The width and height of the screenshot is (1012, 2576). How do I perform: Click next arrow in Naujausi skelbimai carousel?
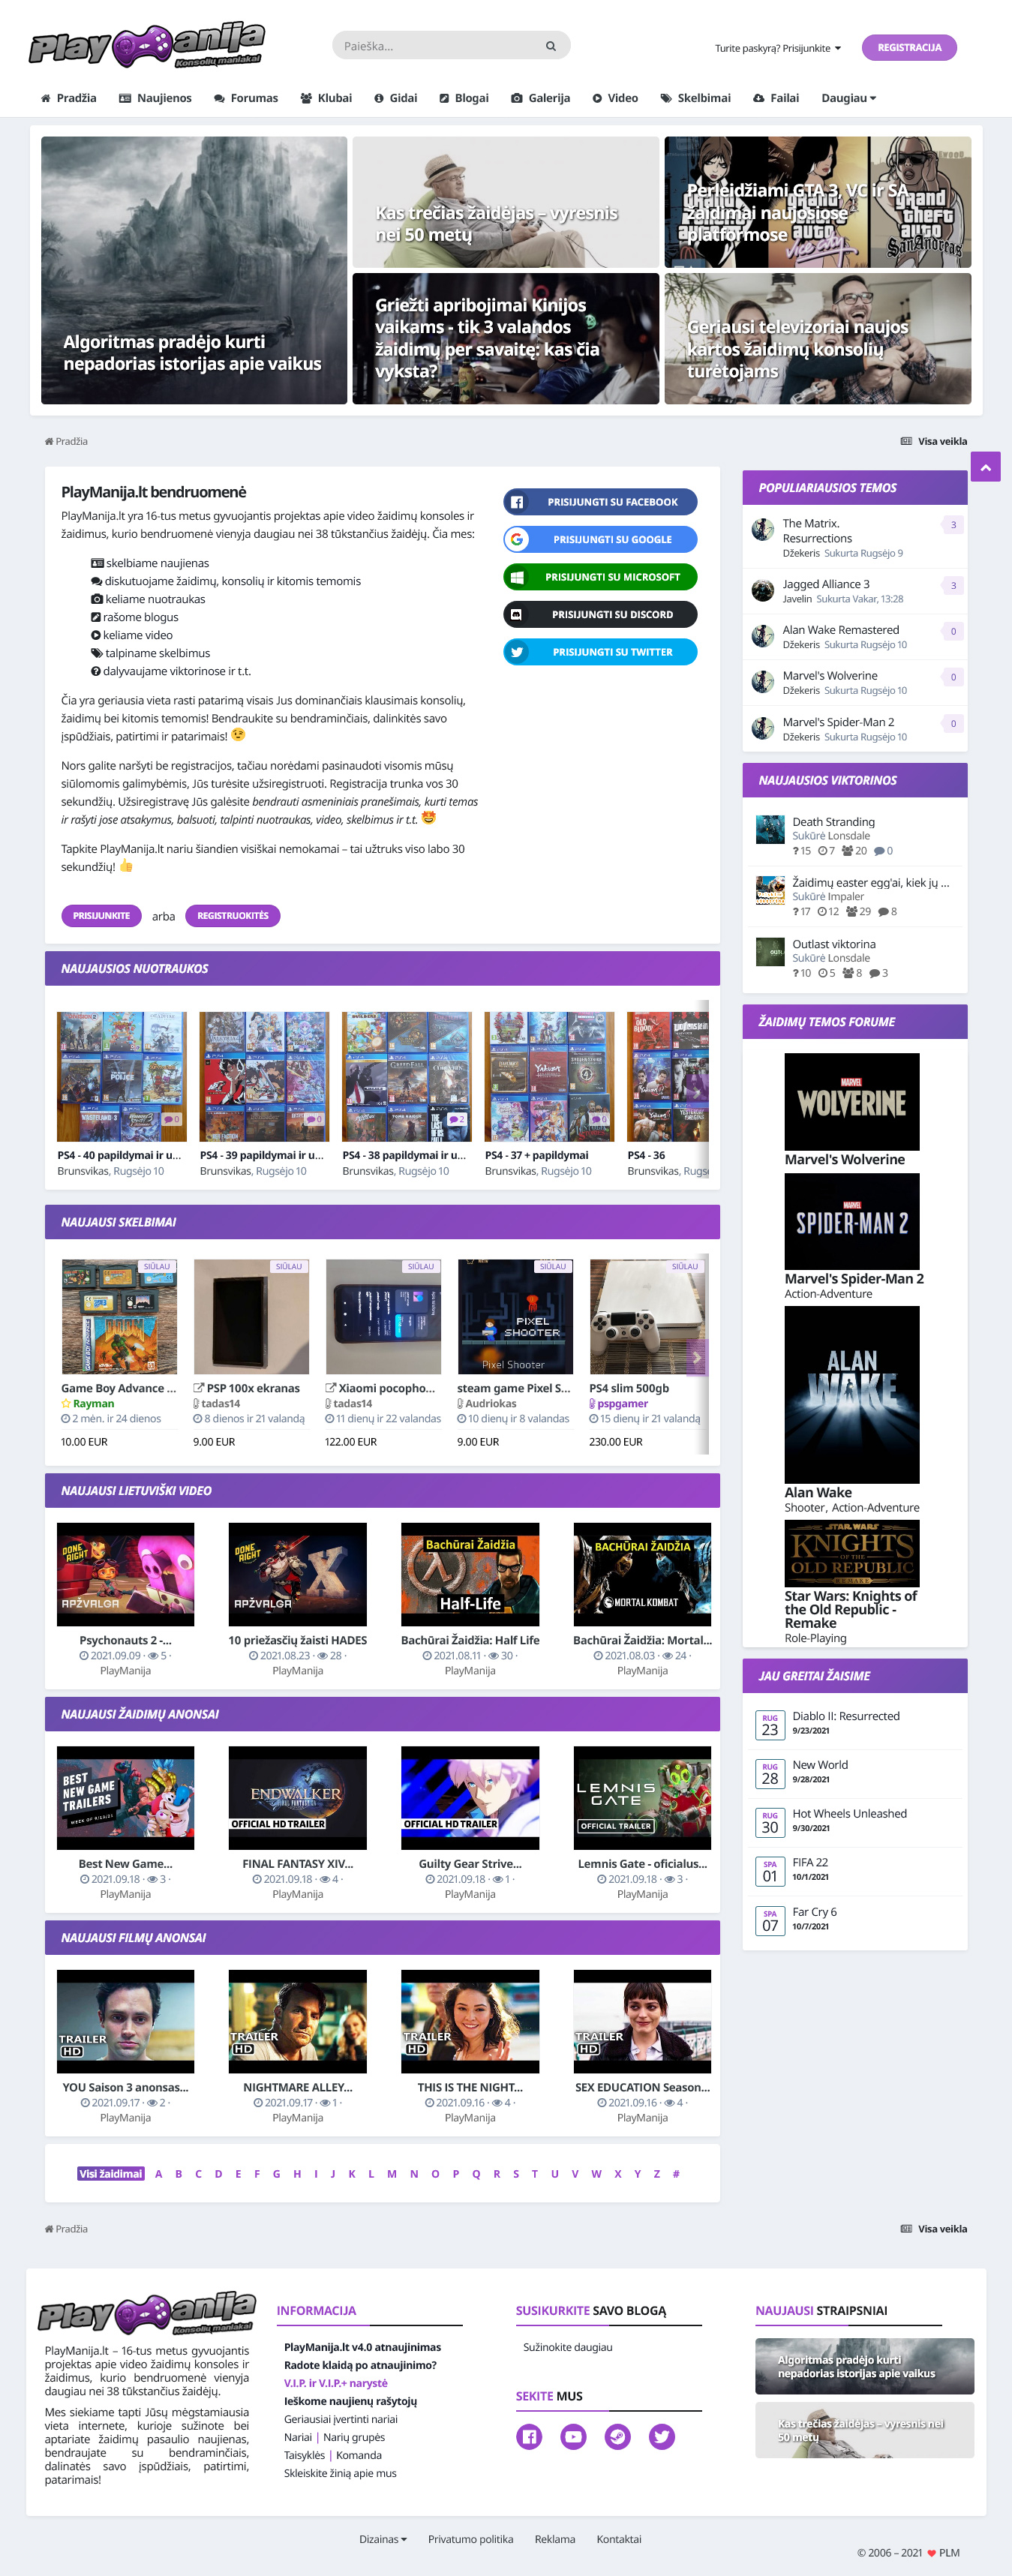[x=697, y=1357]
